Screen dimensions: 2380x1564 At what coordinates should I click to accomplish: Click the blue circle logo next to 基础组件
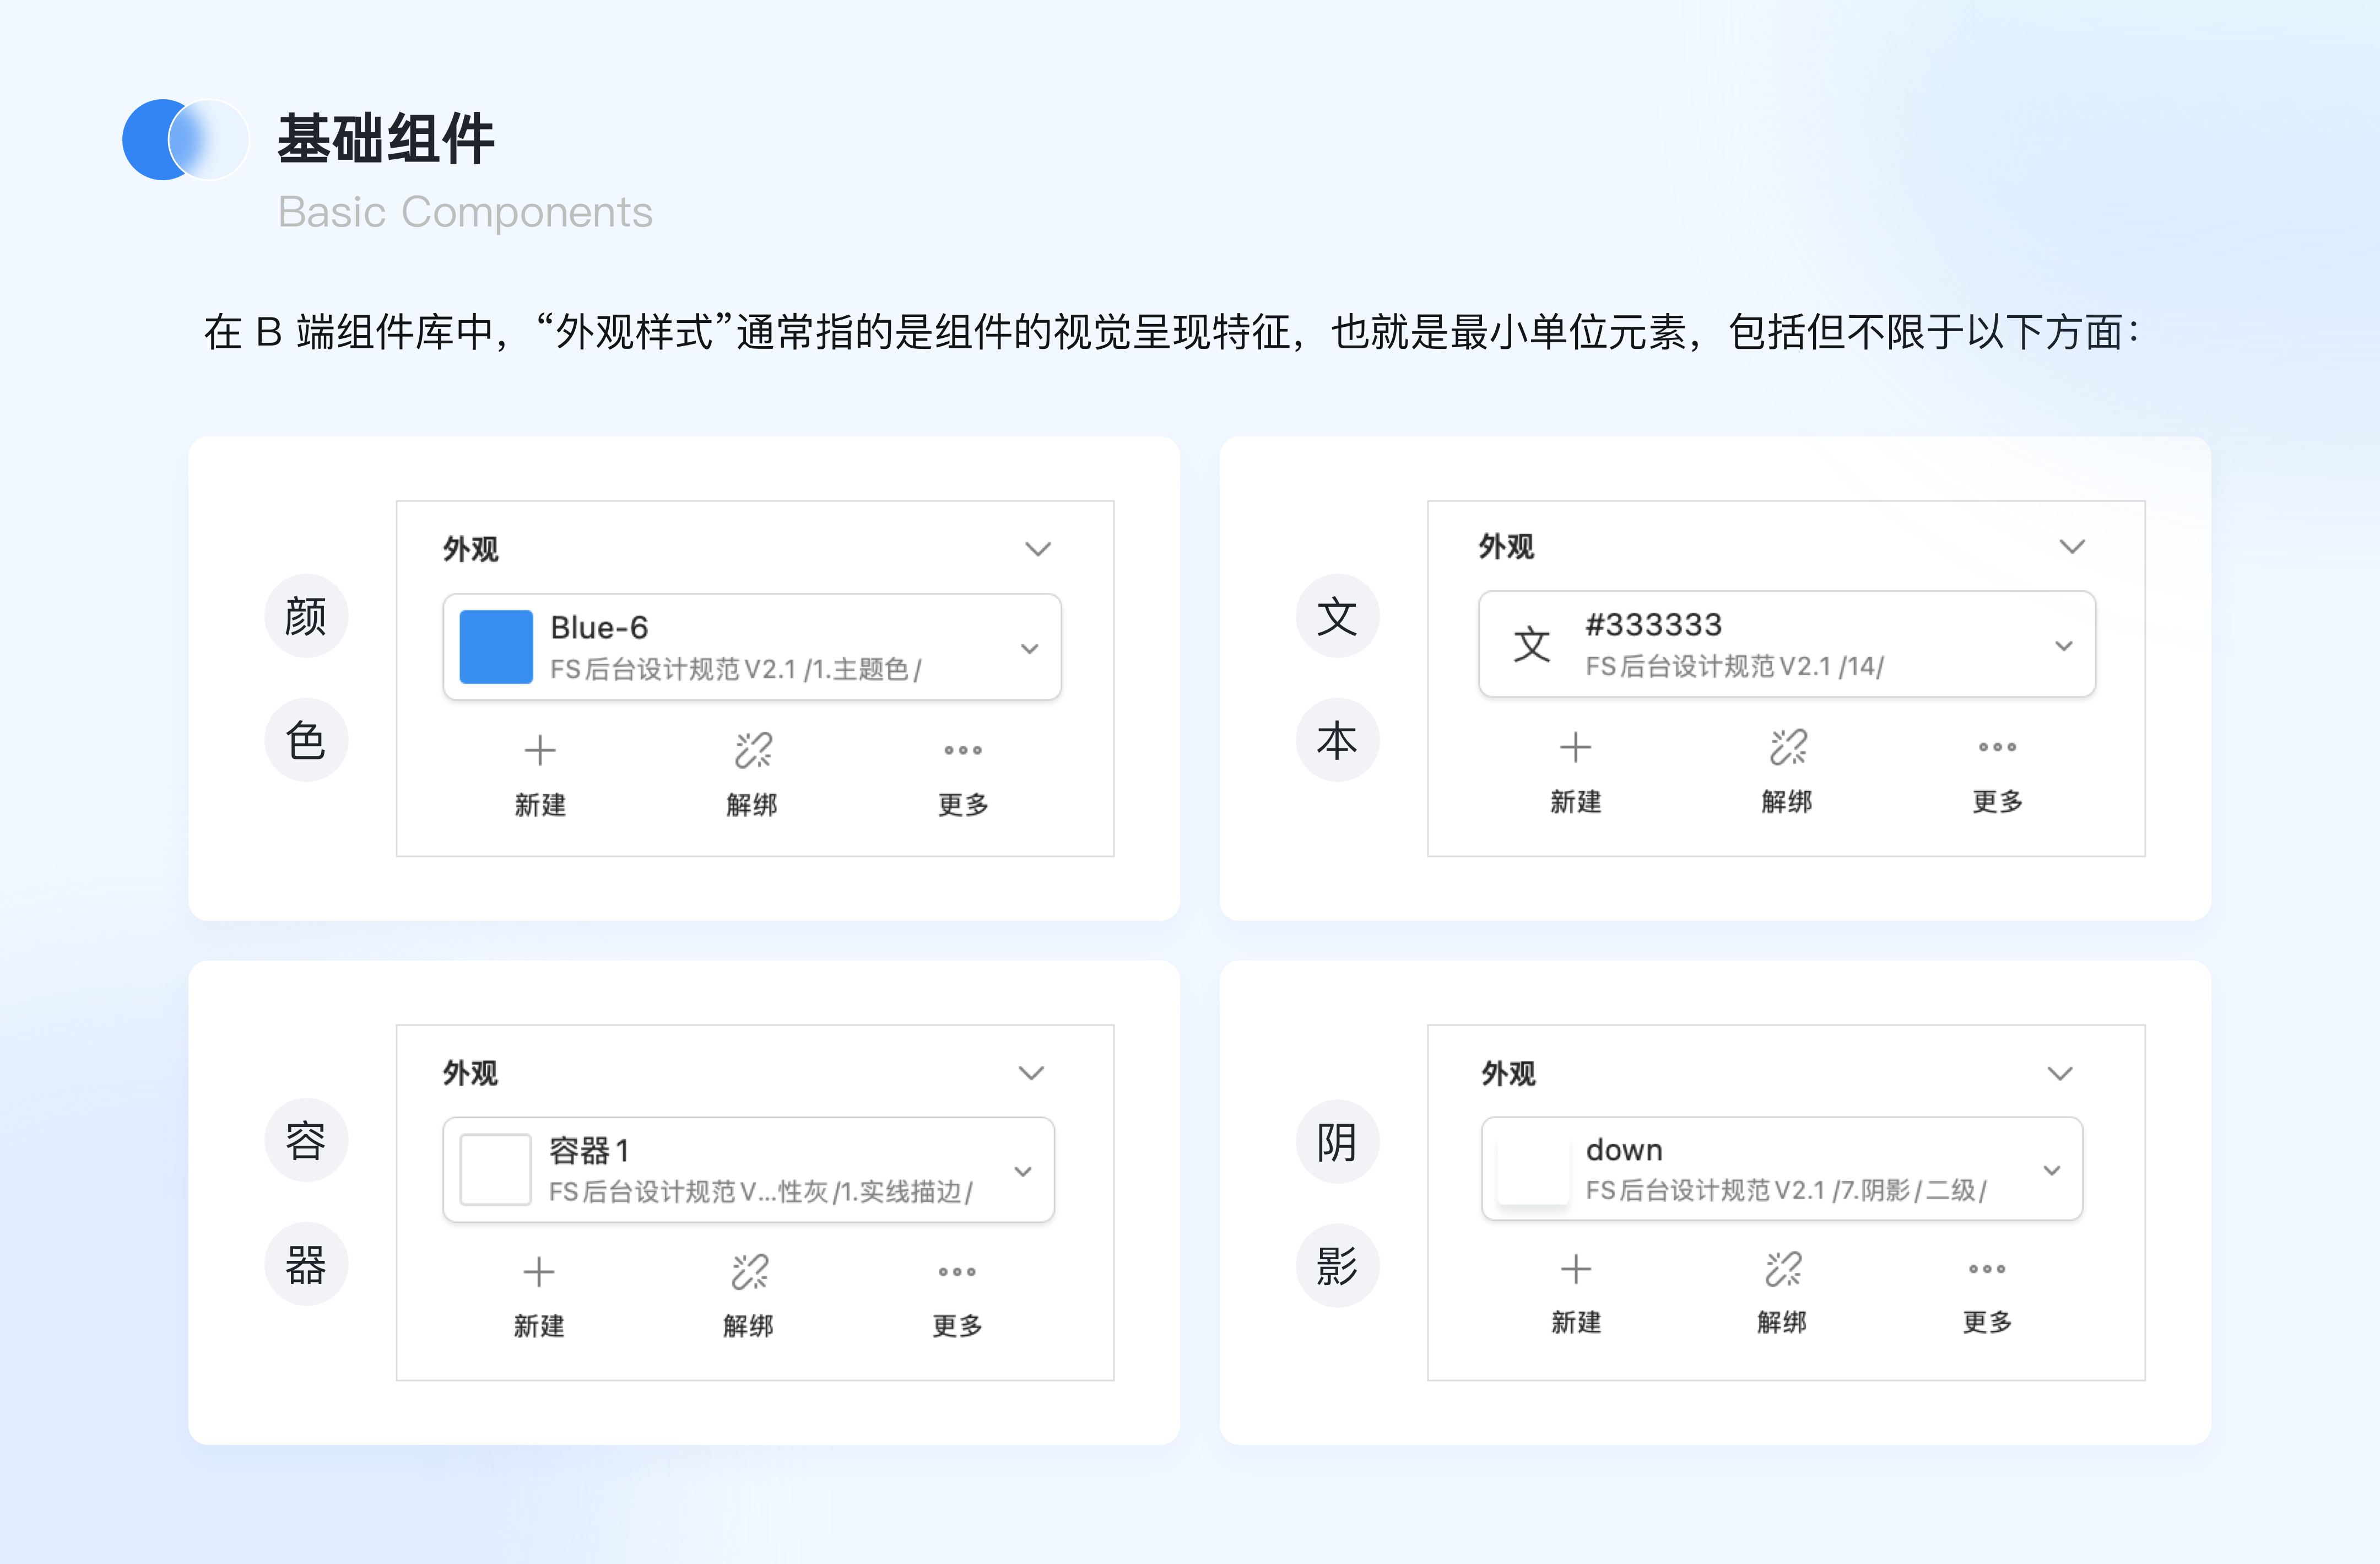[x=185, y=139]
